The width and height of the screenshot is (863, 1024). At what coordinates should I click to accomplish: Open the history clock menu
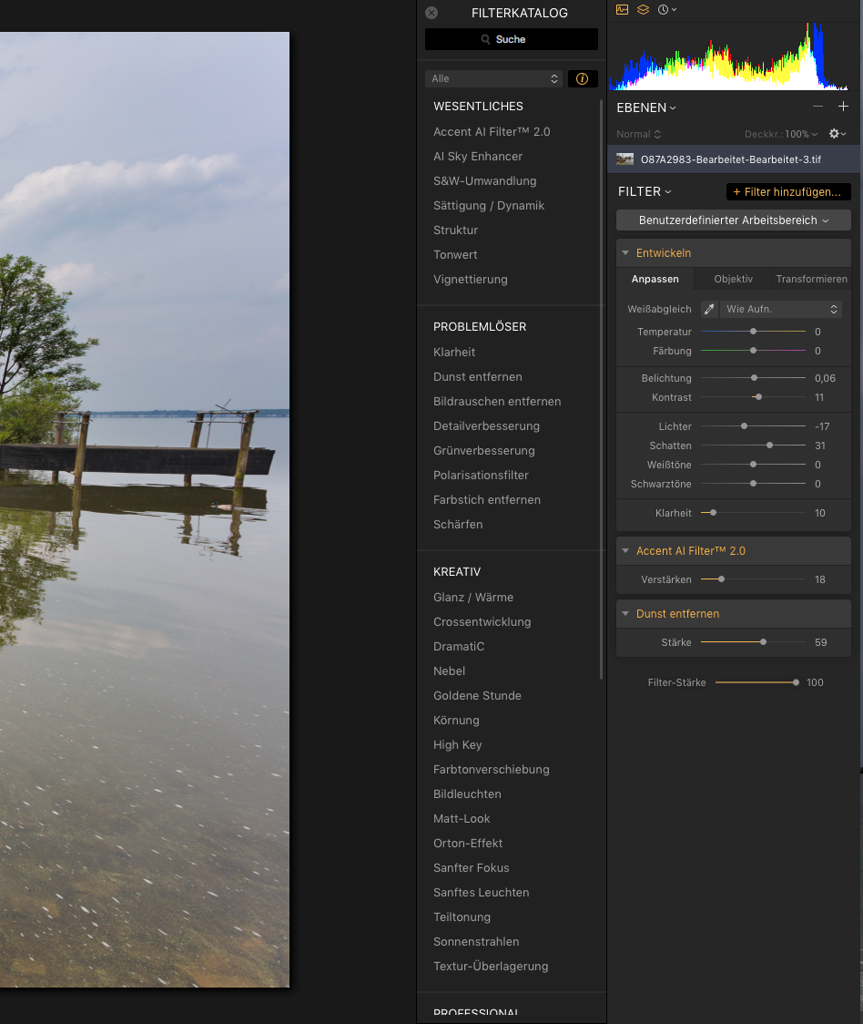(666, 9)
